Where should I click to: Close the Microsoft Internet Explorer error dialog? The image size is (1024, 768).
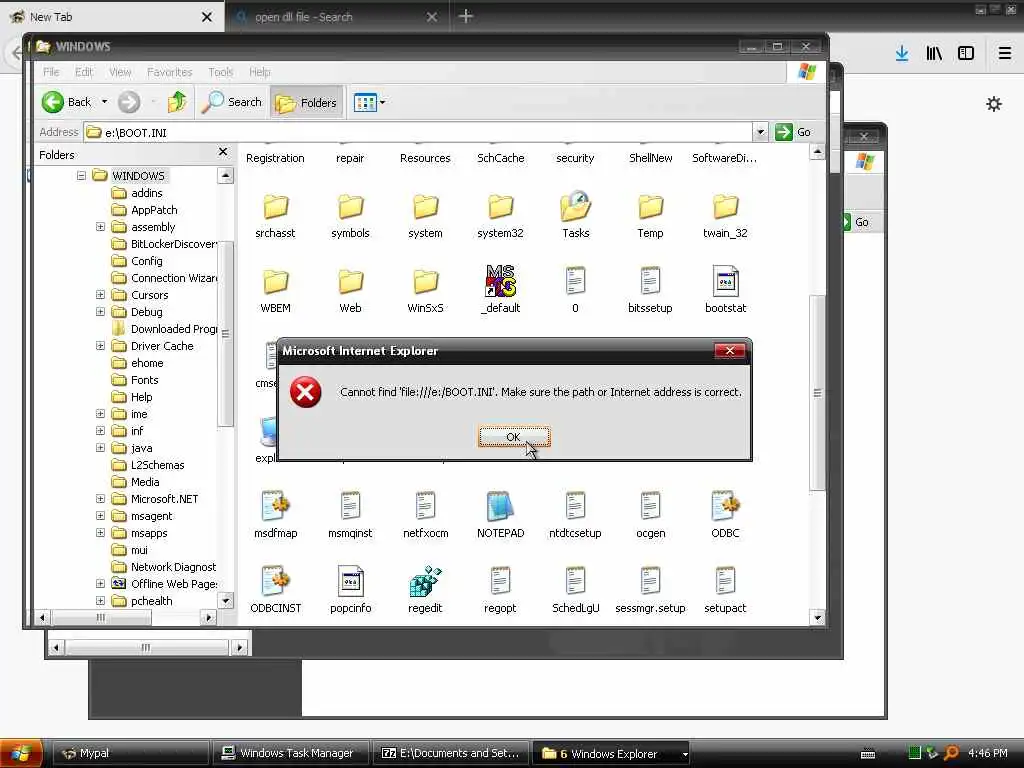point(729,351)
